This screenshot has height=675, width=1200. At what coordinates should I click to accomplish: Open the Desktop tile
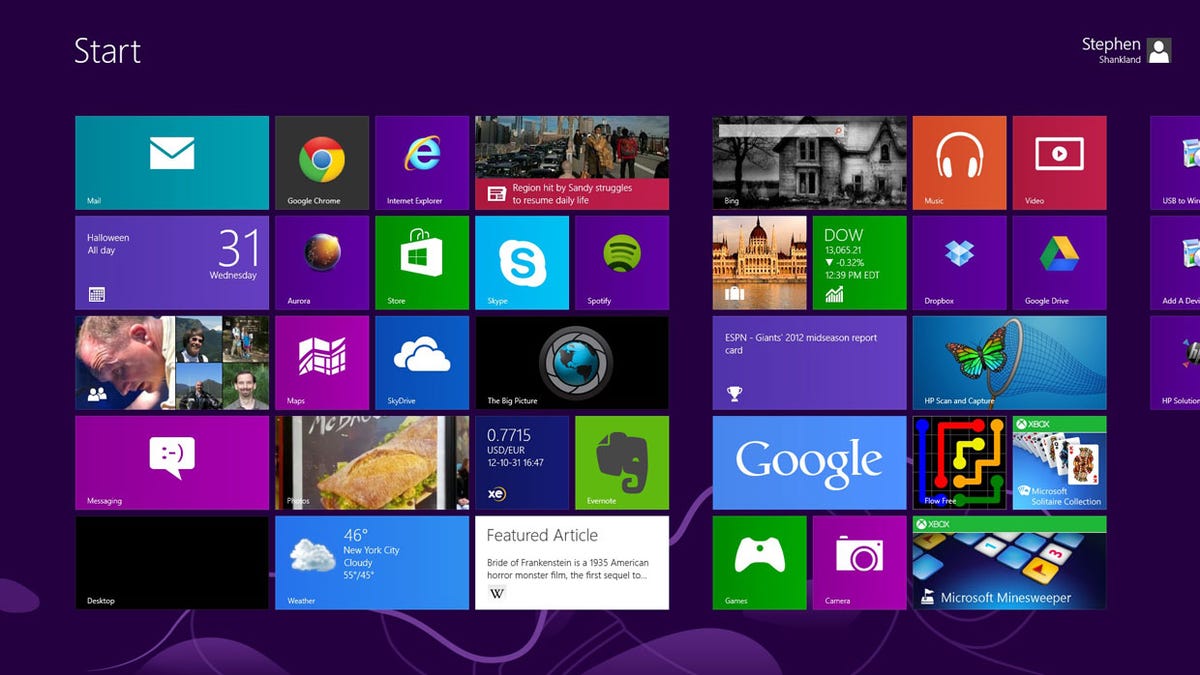[172, 563]
